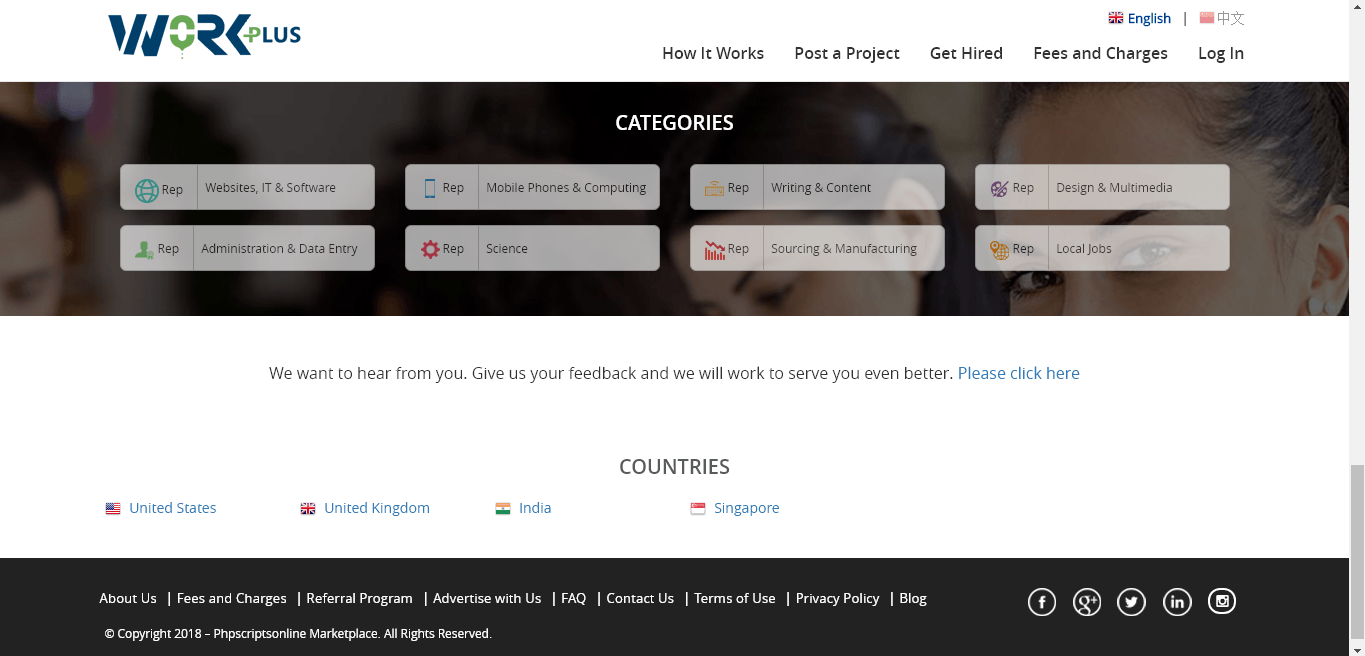Open Fees and Charges in the footer
Image resolution: width=1365 pixels, height=656 pixels.
pyautogui.click(x=231, y=598)
